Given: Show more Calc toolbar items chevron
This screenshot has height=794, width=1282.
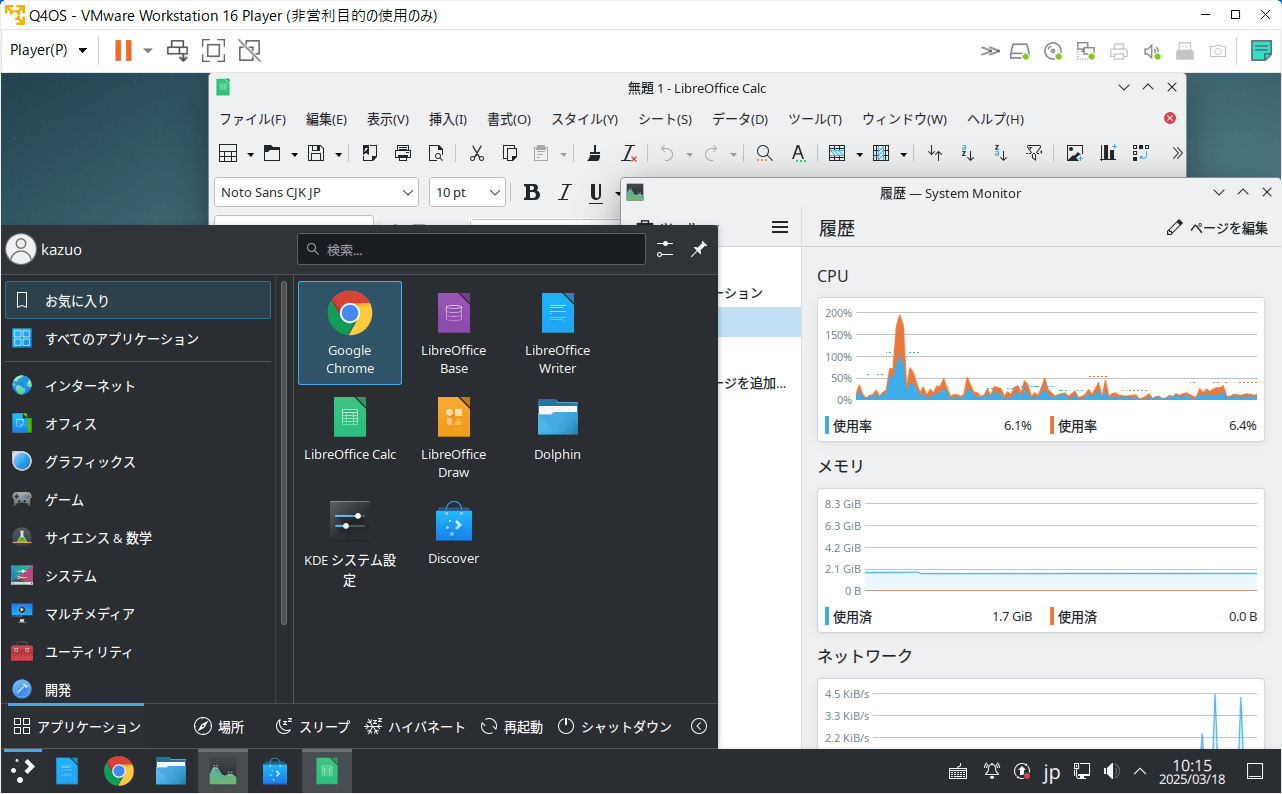Looking at the screenshot, I should 1177,153.
